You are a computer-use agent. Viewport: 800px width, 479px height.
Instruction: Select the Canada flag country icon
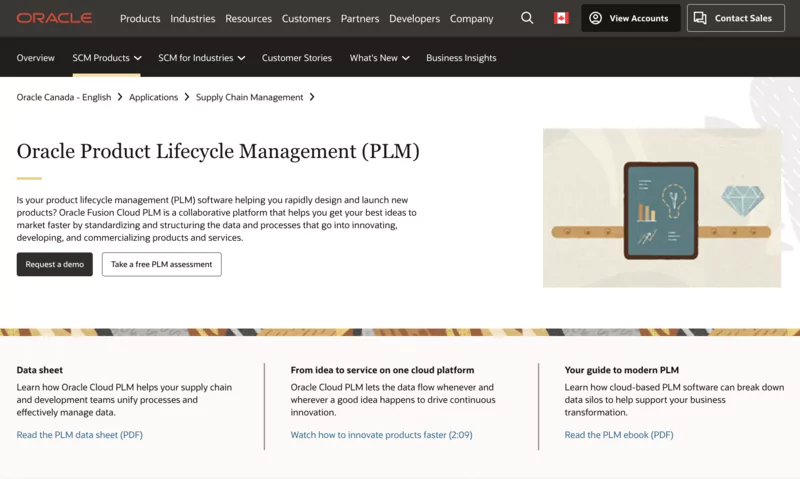pyautogui.click(x=561, y=18)
